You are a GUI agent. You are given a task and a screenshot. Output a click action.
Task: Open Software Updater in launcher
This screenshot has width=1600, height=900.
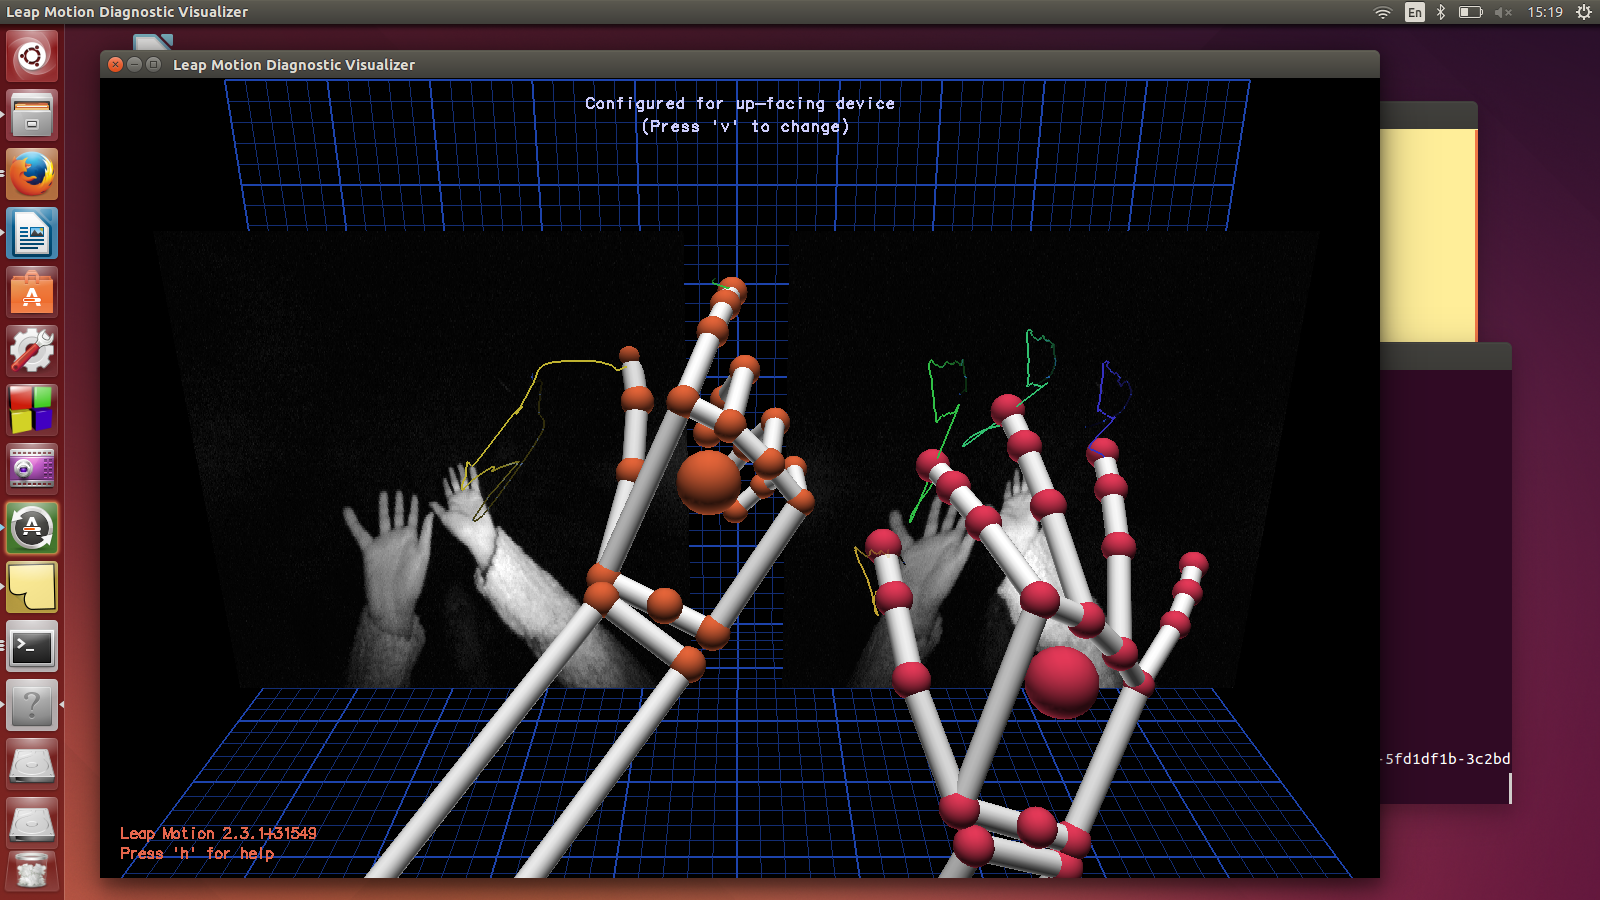(x=32, y=529)
